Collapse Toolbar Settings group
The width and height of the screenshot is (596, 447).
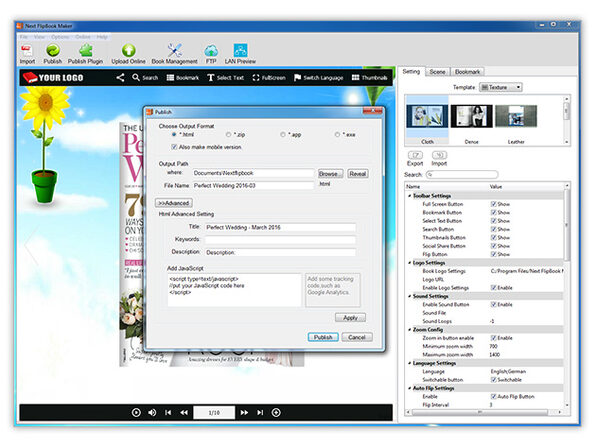409,196
